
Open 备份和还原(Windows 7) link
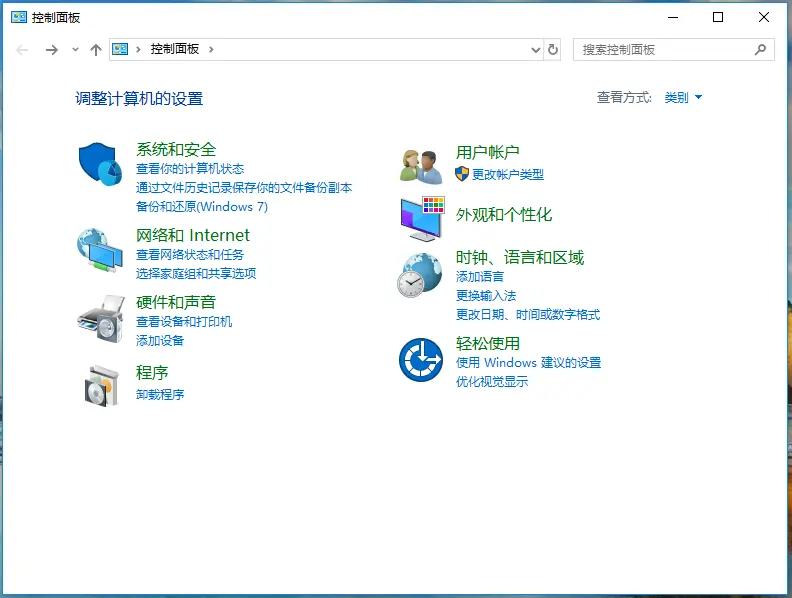[x=202, y=207]
